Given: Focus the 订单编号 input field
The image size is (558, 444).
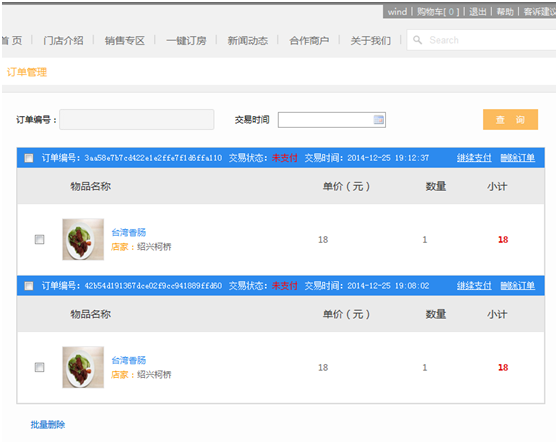Looking at the screenshot, I should point(137,120).
